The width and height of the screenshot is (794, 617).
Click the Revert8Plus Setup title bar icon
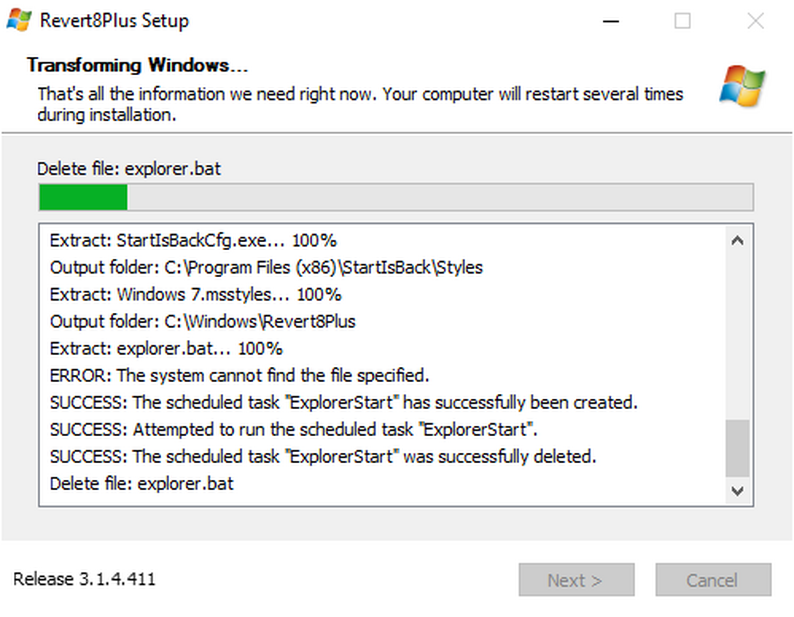pos(18,20)
